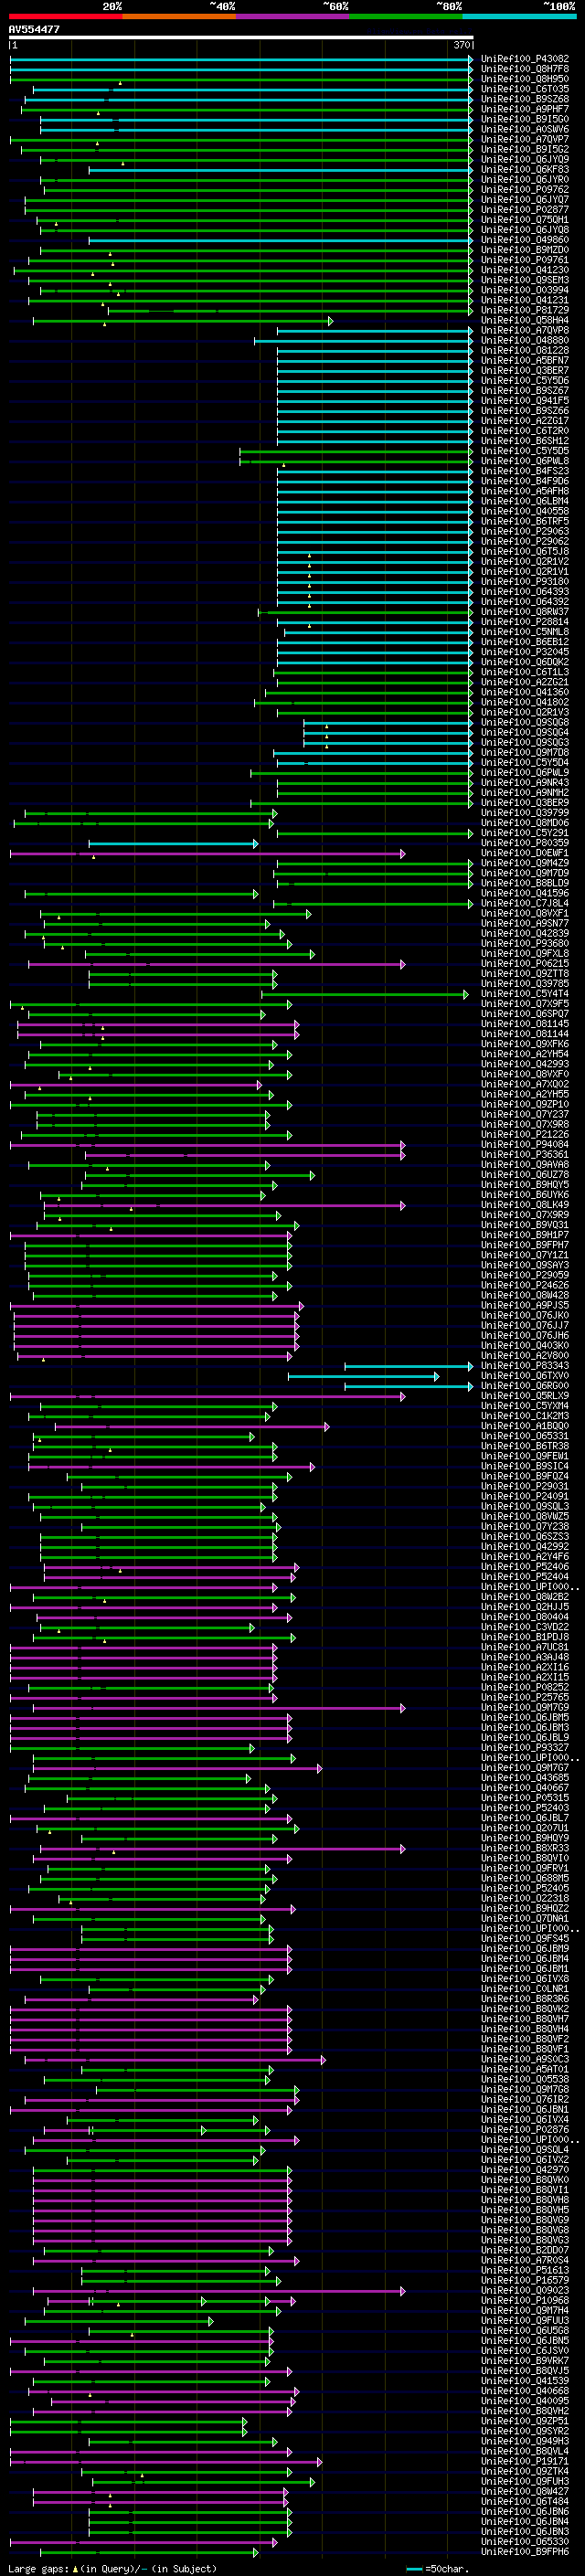
Task: Choose the UniRef100_Q6PWL8 hit name
Action: [525, 461]
